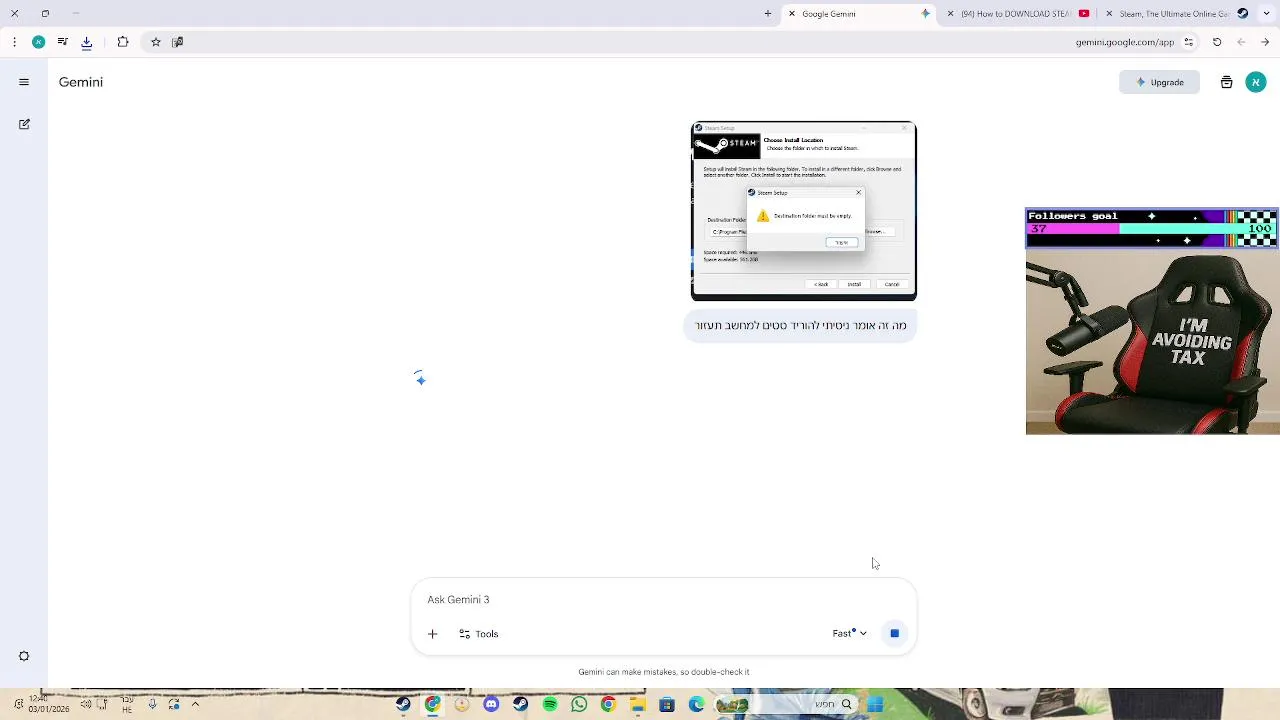The height and width of the screenshot is (720, 1280).
Task: Open the Tools menu in prompt box
Action: (478, 634)
